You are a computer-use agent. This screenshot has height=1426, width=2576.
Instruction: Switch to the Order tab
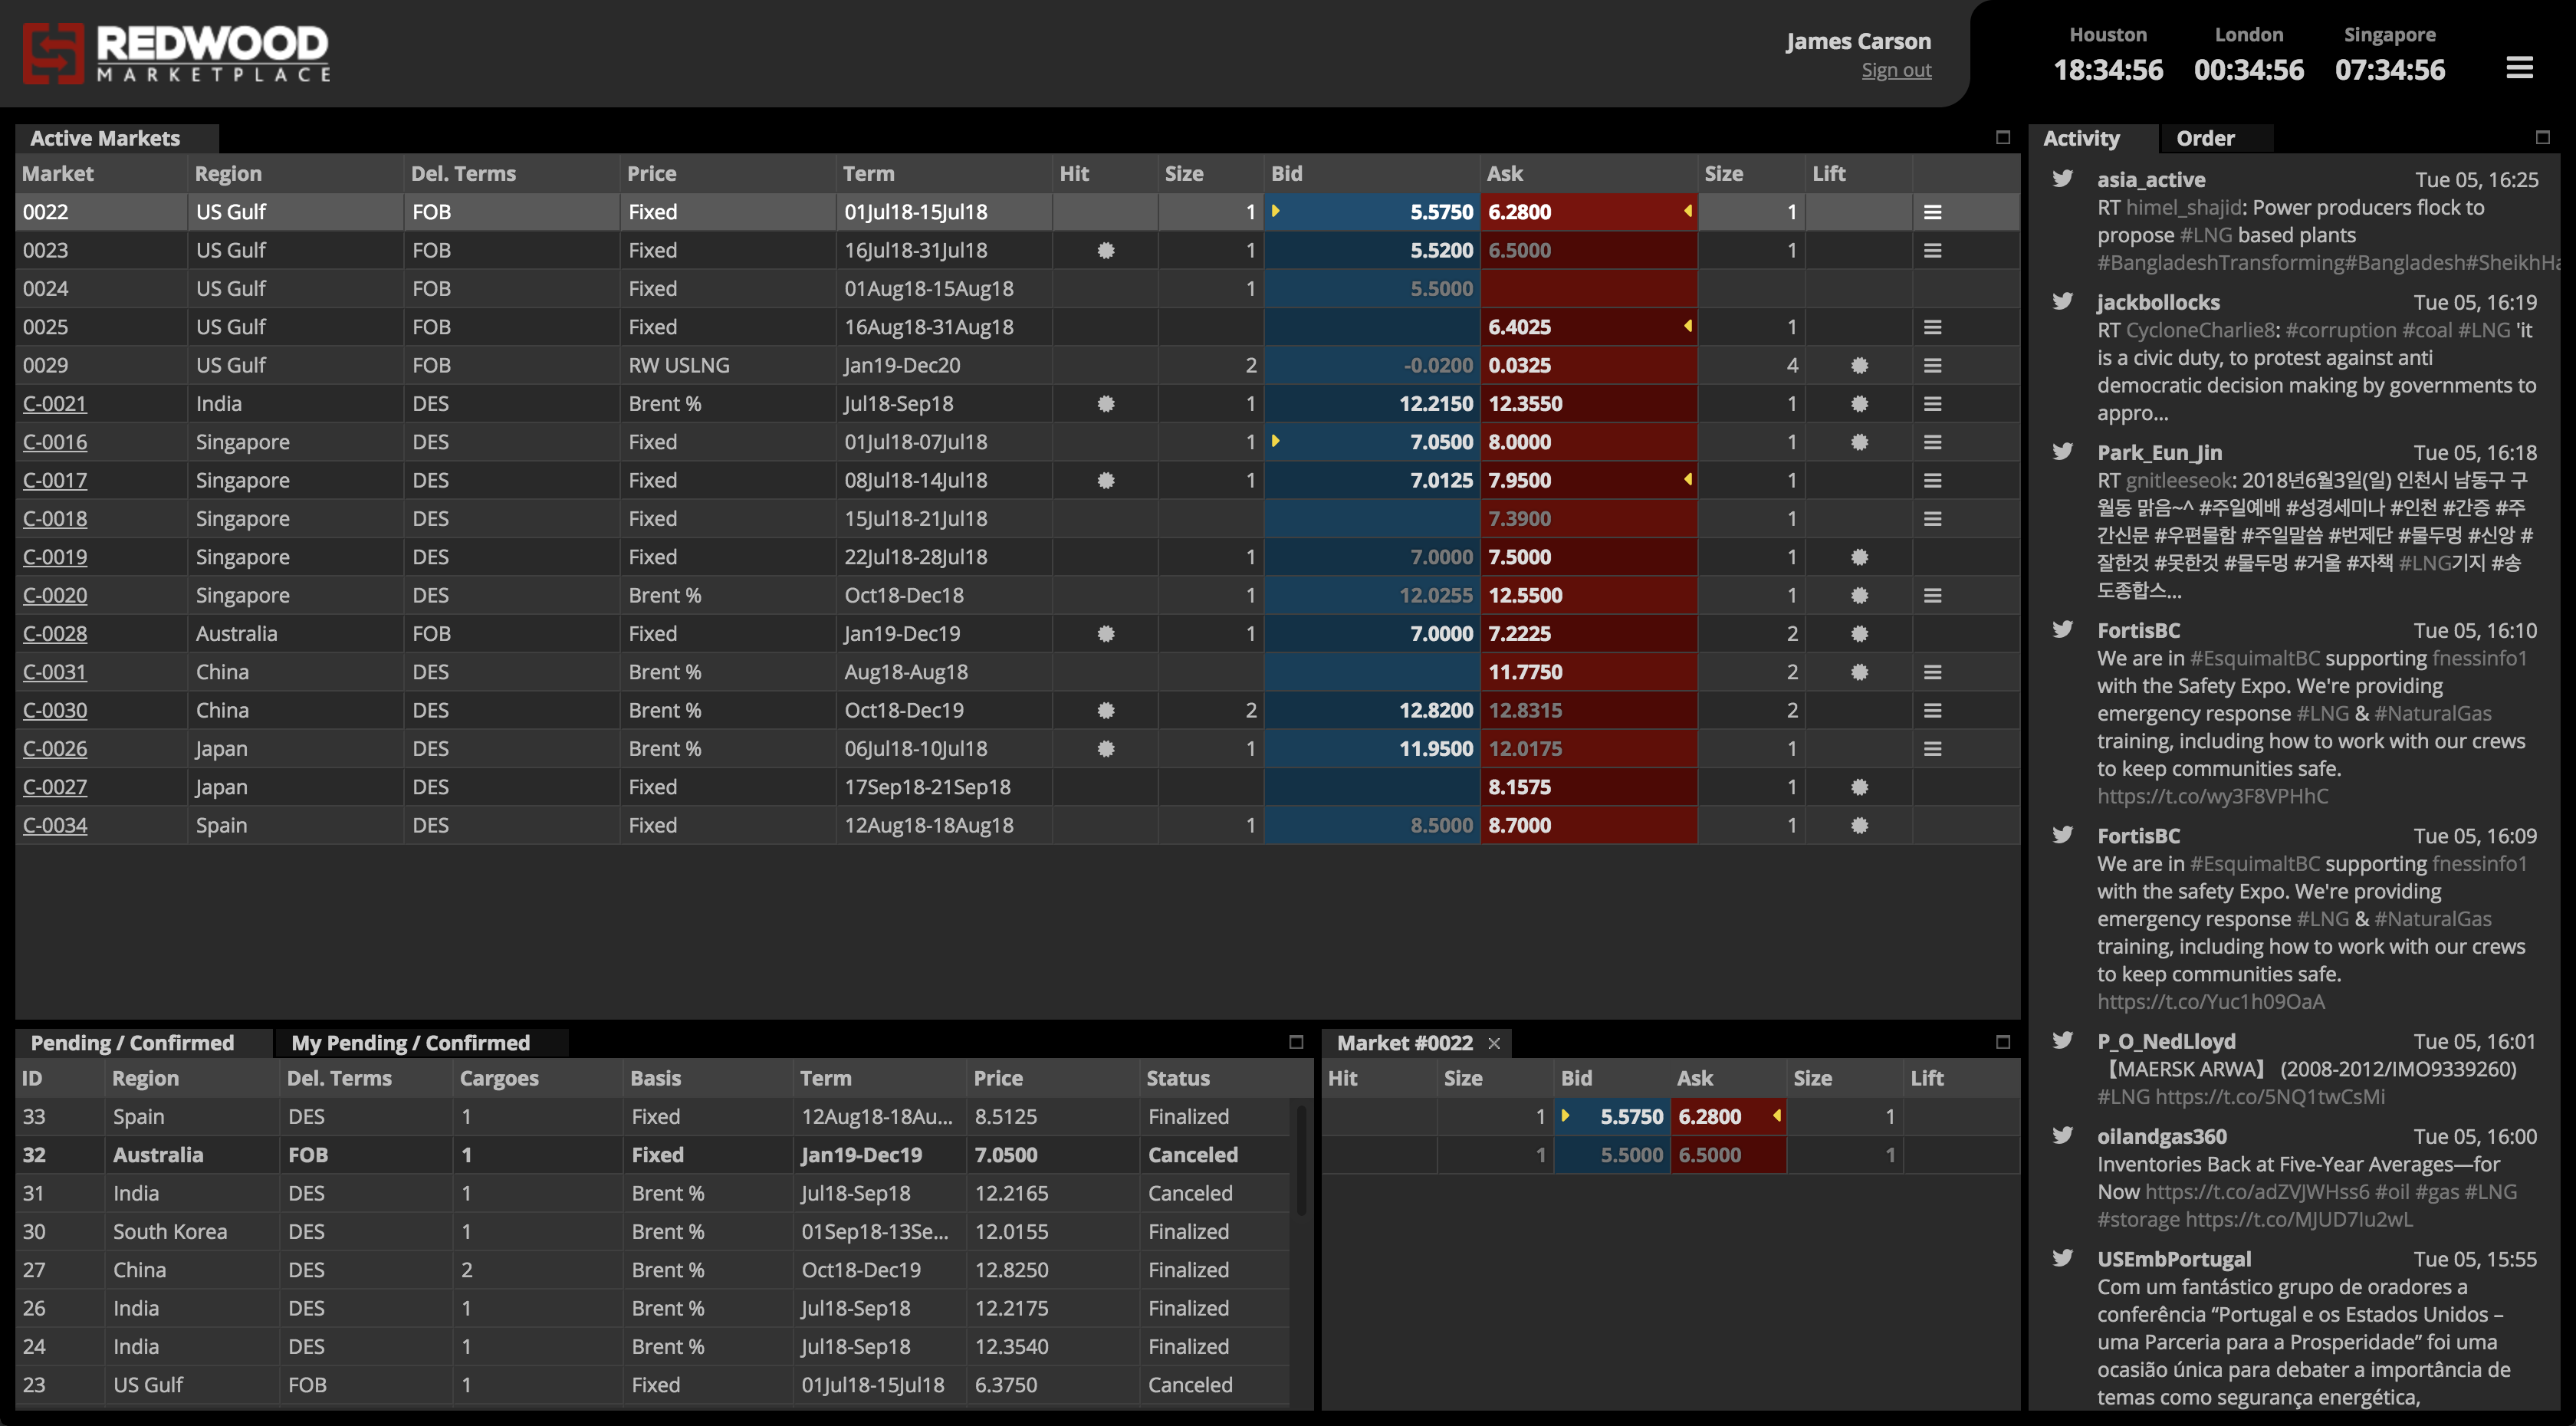[x=2205, y=138]
